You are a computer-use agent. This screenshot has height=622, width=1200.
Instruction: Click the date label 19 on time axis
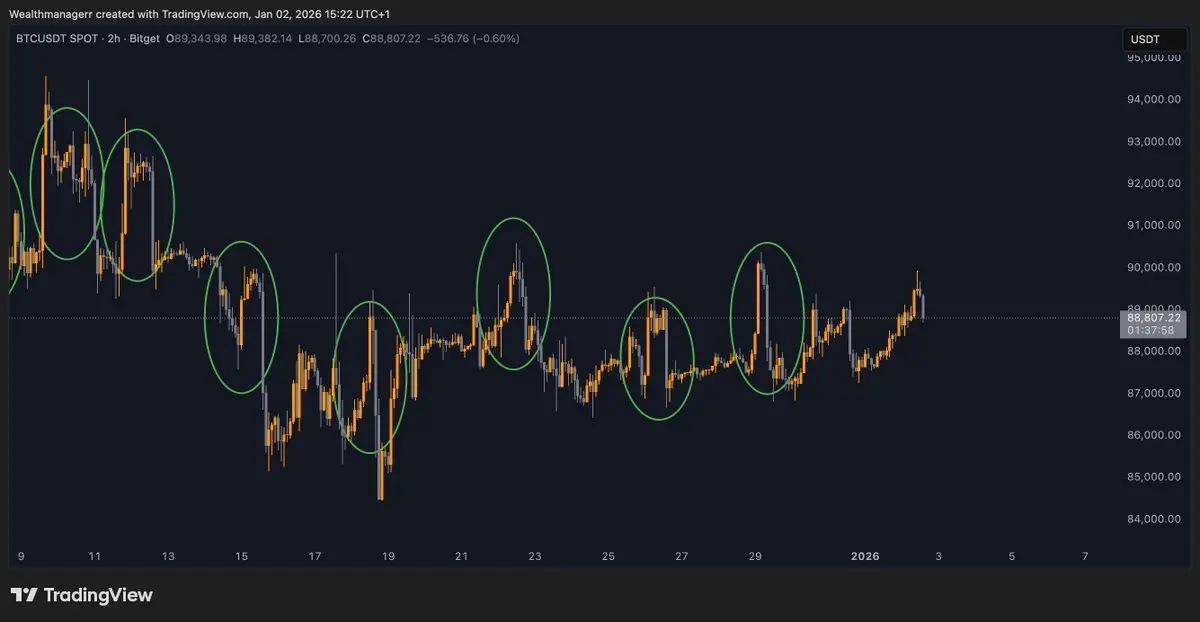[x=388, y=556]
